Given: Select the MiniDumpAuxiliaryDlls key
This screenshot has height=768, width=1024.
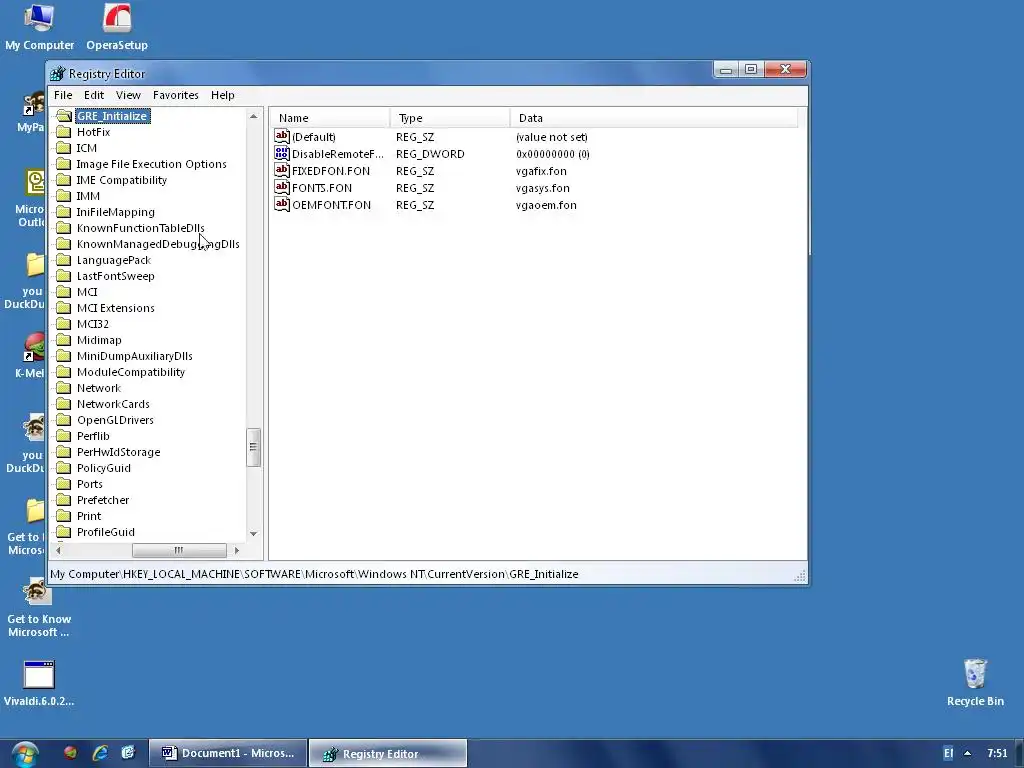Looking at the screenshot, I should [135, 356].
